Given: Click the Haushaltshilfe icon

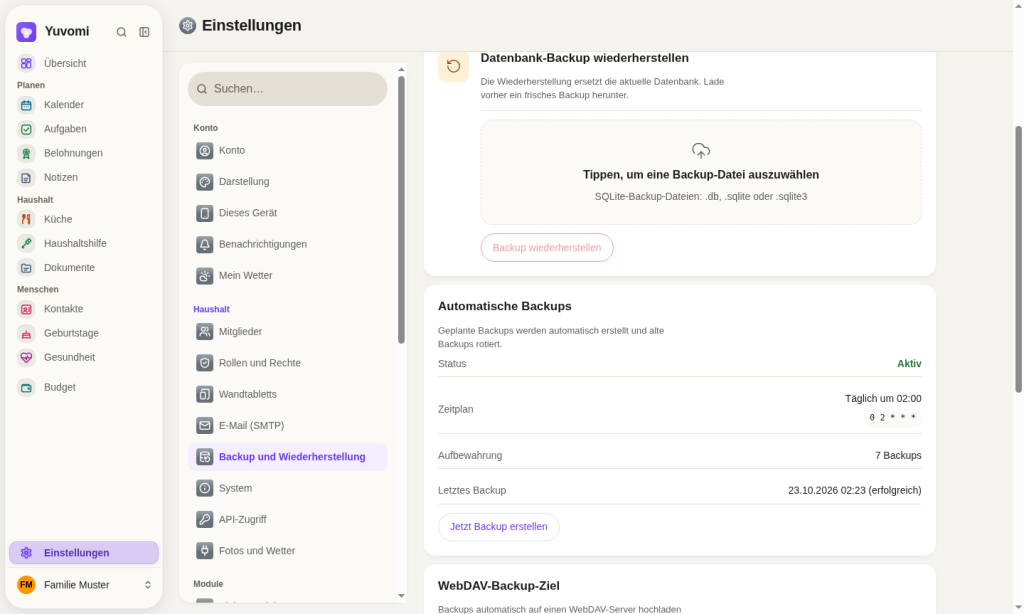Looking at the screenshot, I should pyautogui.click(x=26, y=243).
